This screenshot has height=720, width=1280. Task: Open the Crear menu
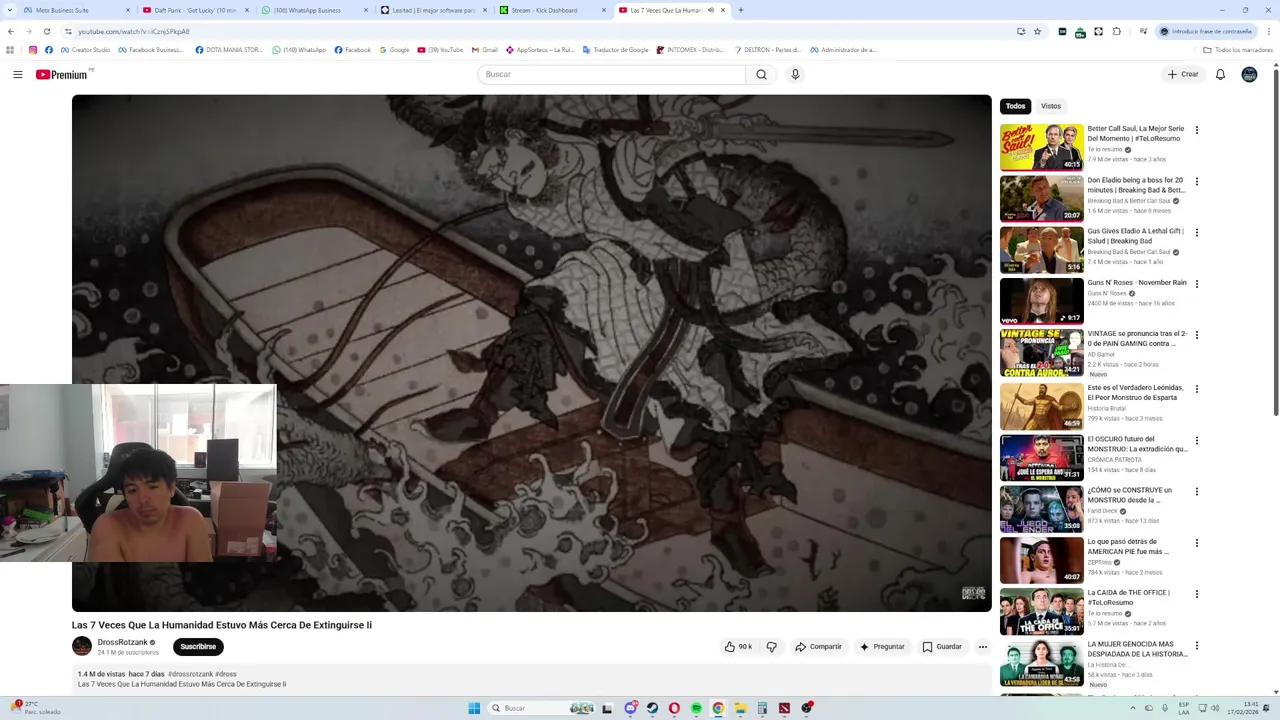coord(1182,74)
